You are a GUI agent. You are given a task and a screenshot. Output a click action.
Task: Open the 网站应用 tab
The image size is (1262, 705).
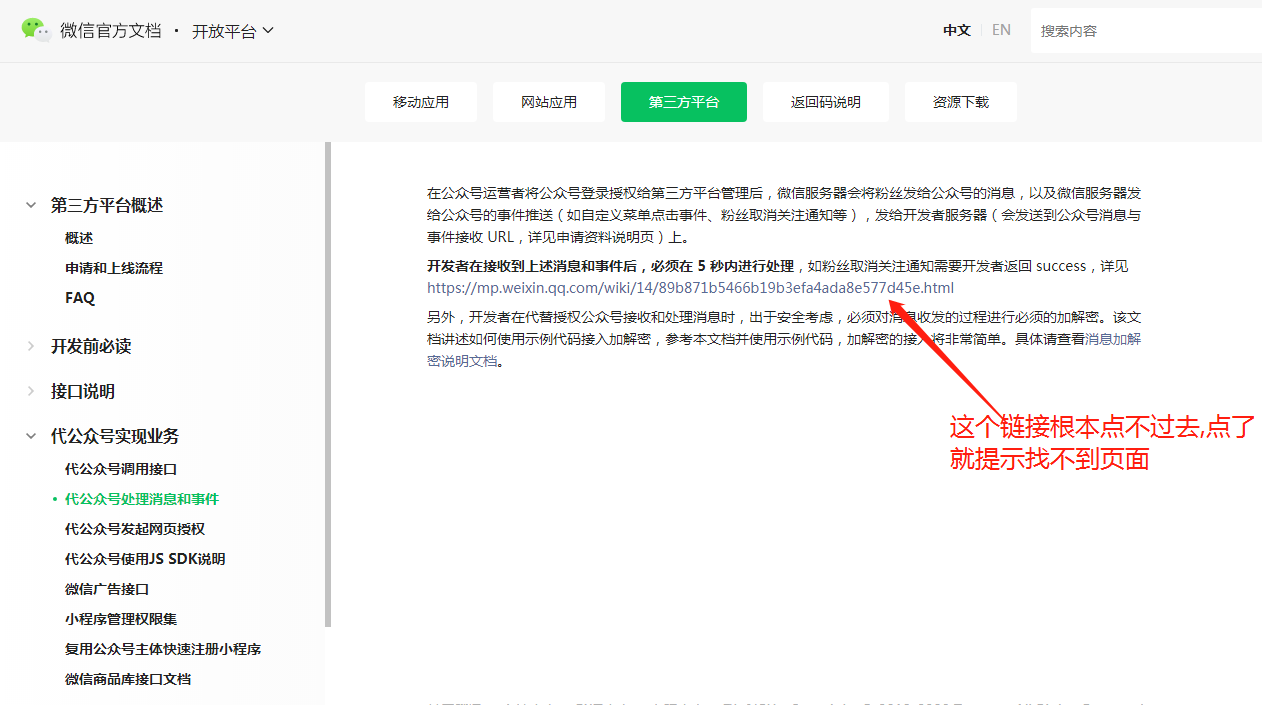pyautogui.click(x=549, y=102)
